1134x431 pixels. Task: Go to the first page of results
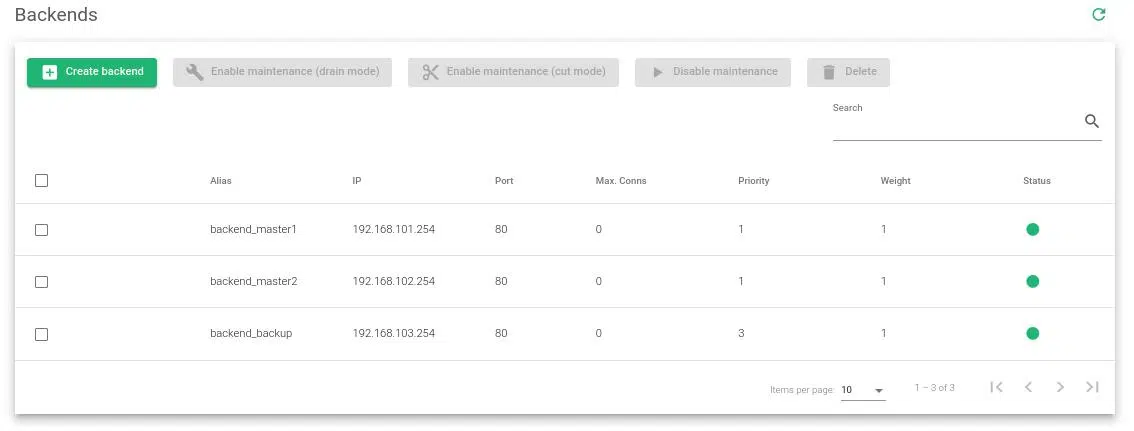tap(996, 388)
